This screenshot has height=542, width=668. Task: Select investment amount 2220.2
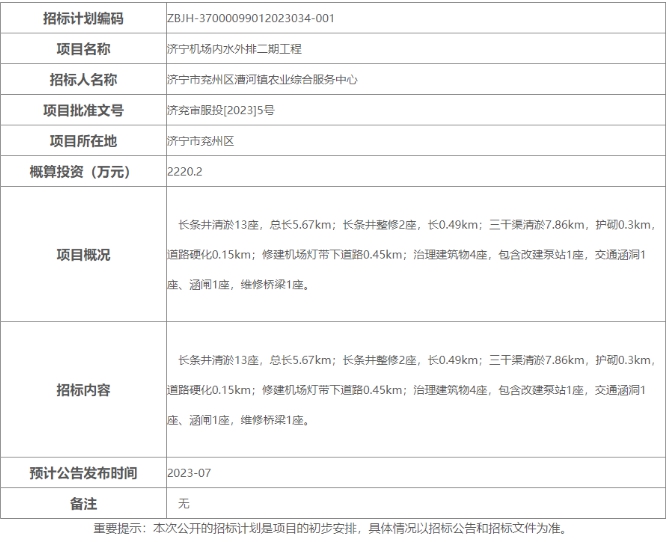pyautogui.click(x=185, y=172)
